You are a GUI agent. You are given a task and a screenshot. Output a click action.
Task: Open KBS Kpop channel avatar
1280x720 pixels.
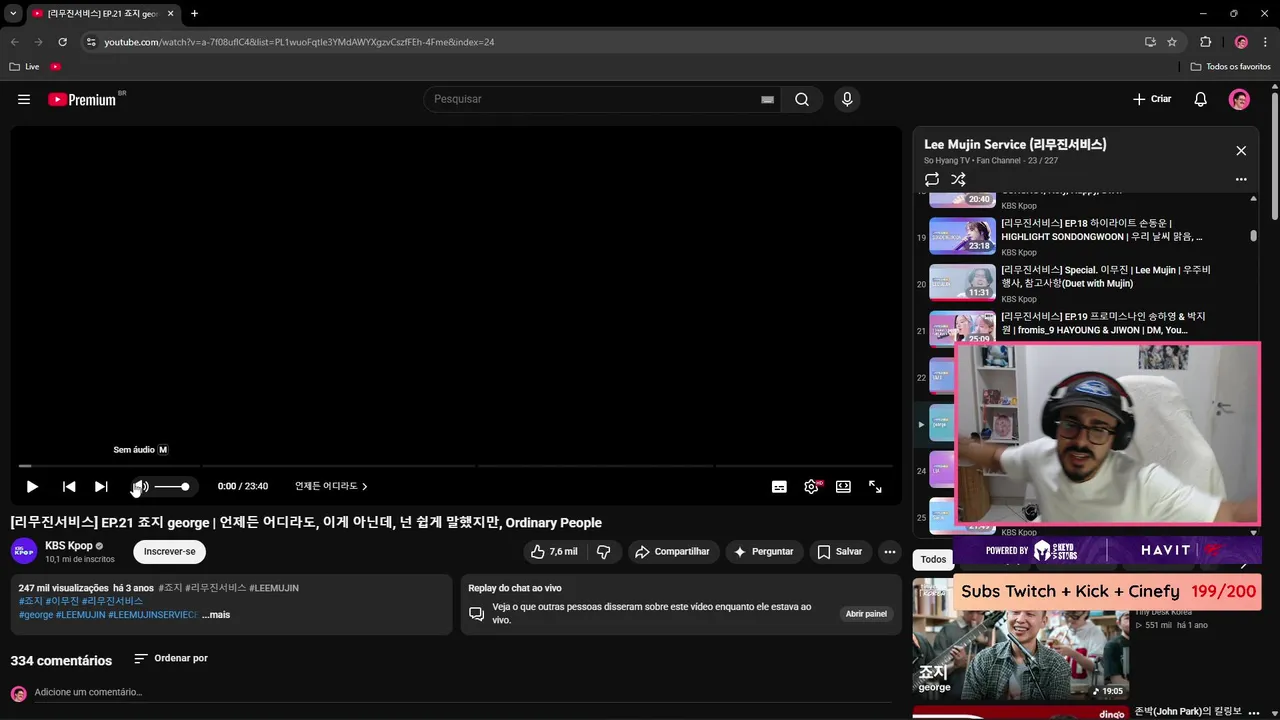(x=24, y=551)
